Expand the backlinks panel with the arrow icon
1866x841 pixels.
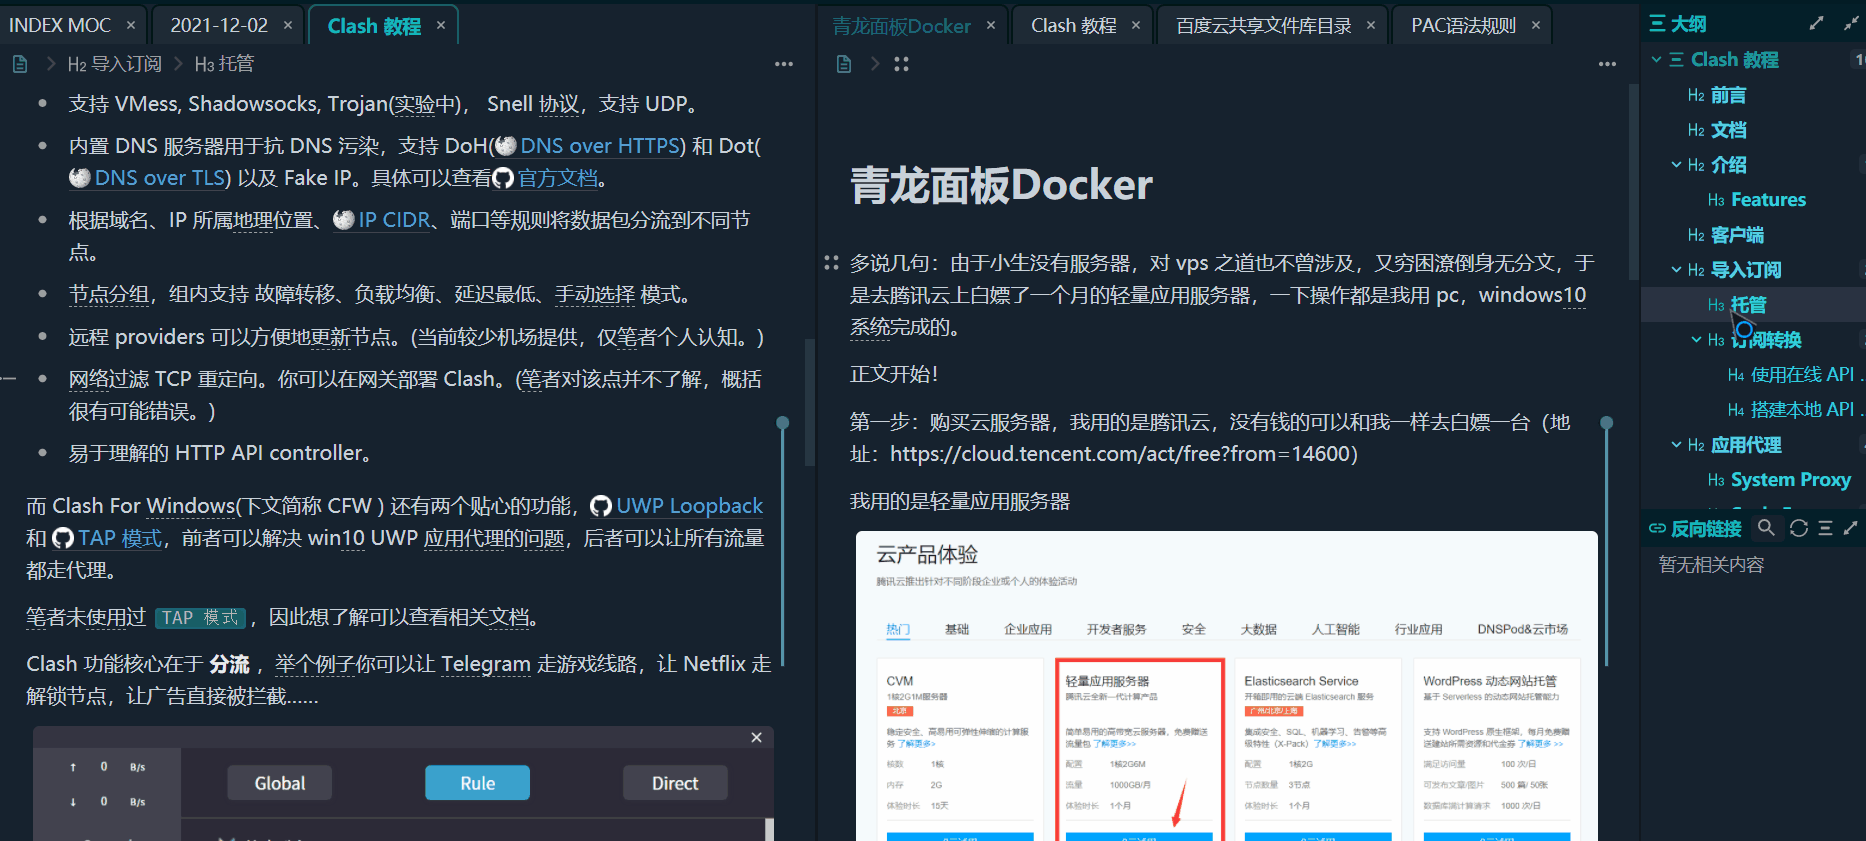[1851, 528]
